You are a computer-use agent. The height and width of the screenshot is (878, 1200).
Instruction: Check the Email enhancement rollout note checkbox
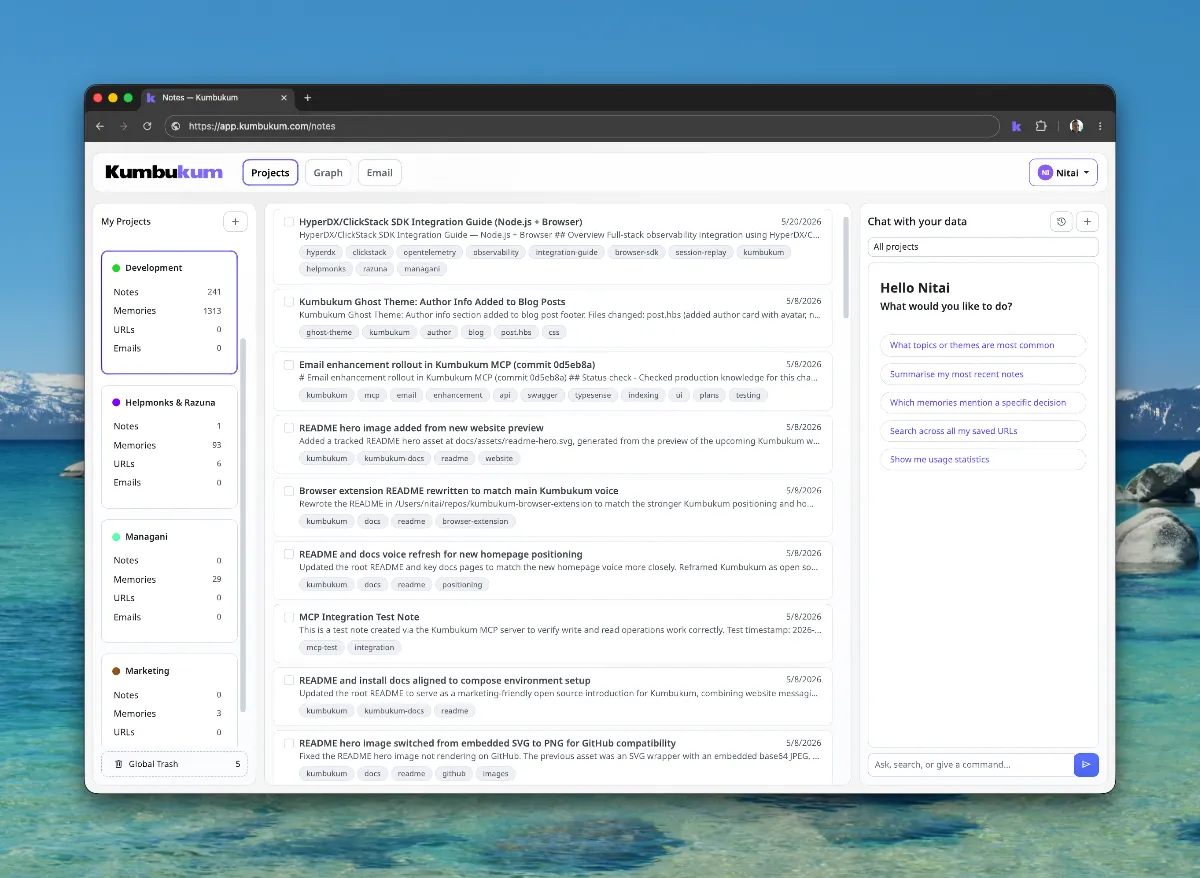point(288,365)
